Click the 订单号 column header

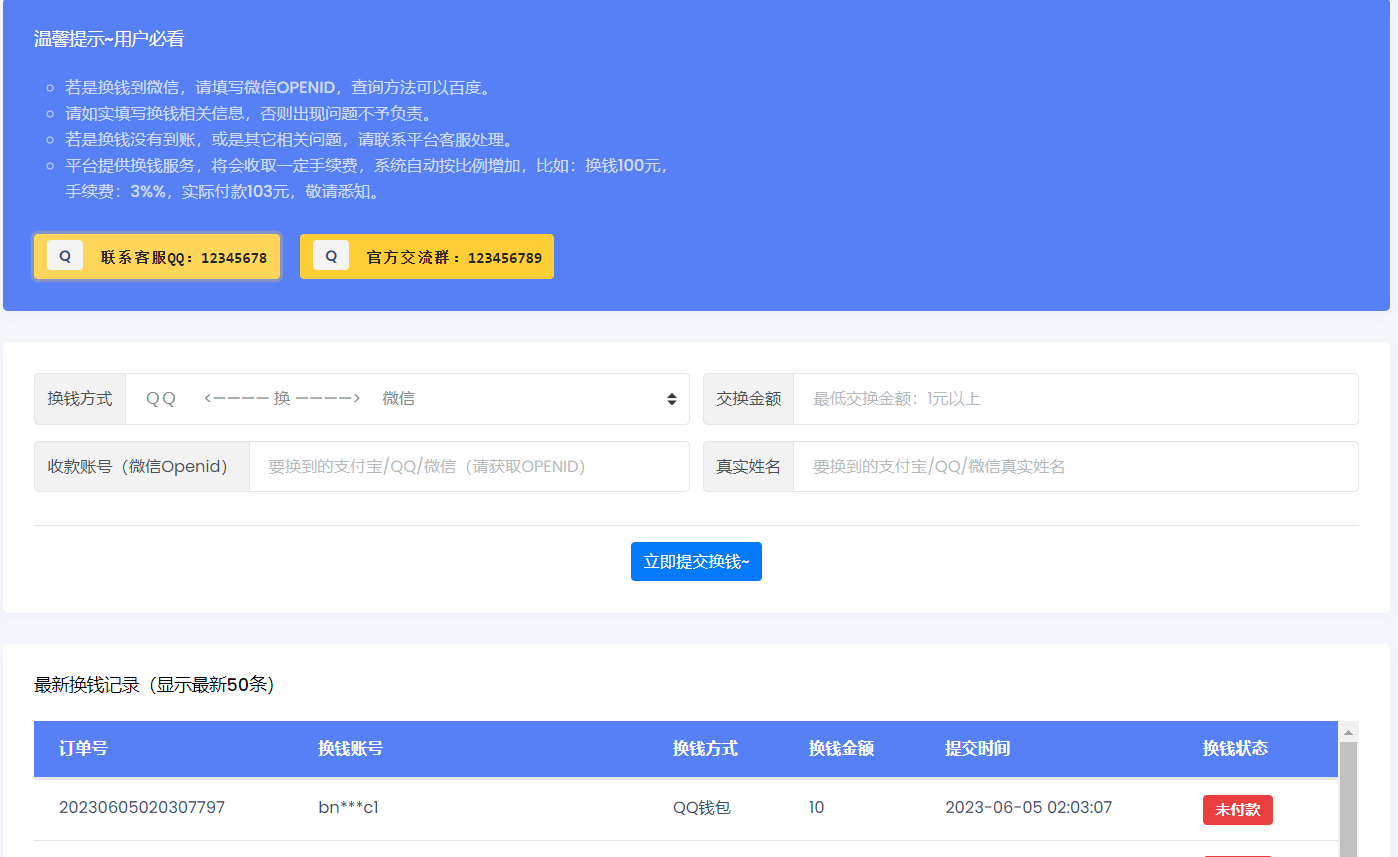[83, 749]
